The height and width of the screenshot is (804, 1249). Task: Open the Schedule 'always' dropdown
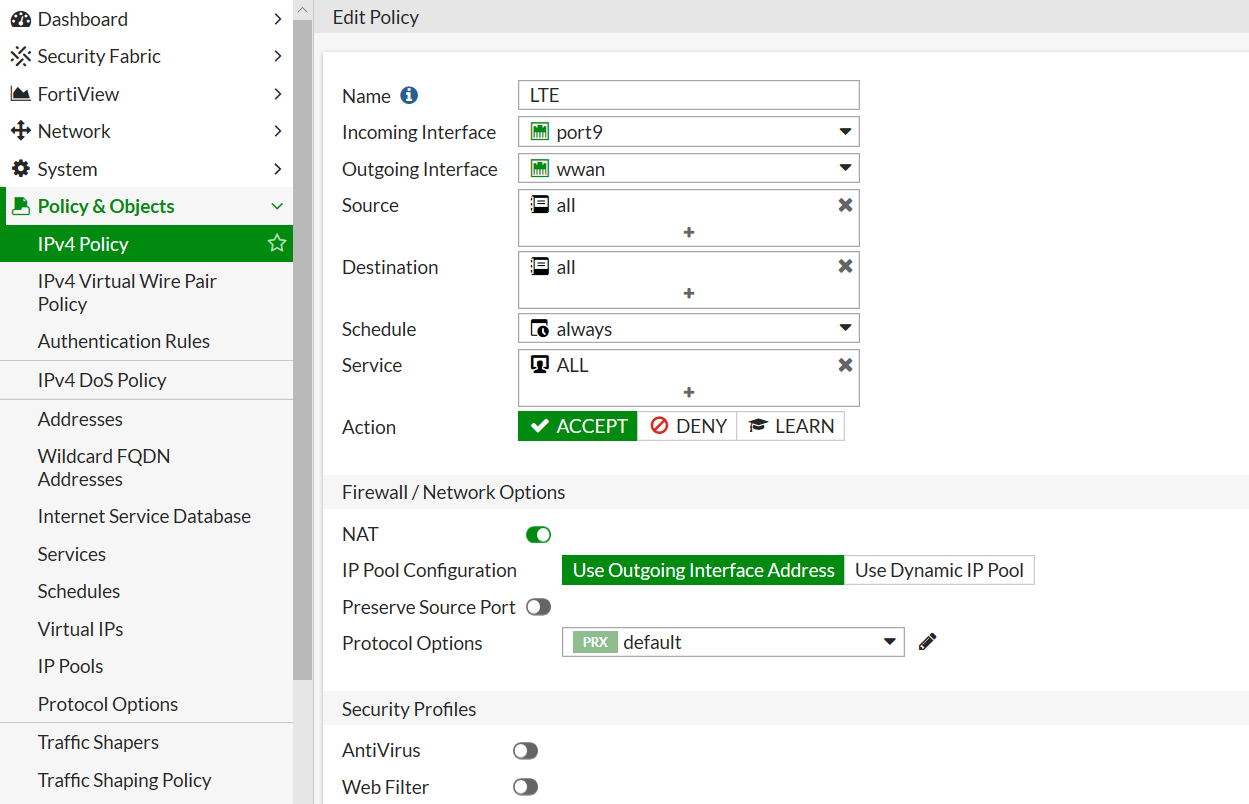pyautogui.click(x=689, y=329)
